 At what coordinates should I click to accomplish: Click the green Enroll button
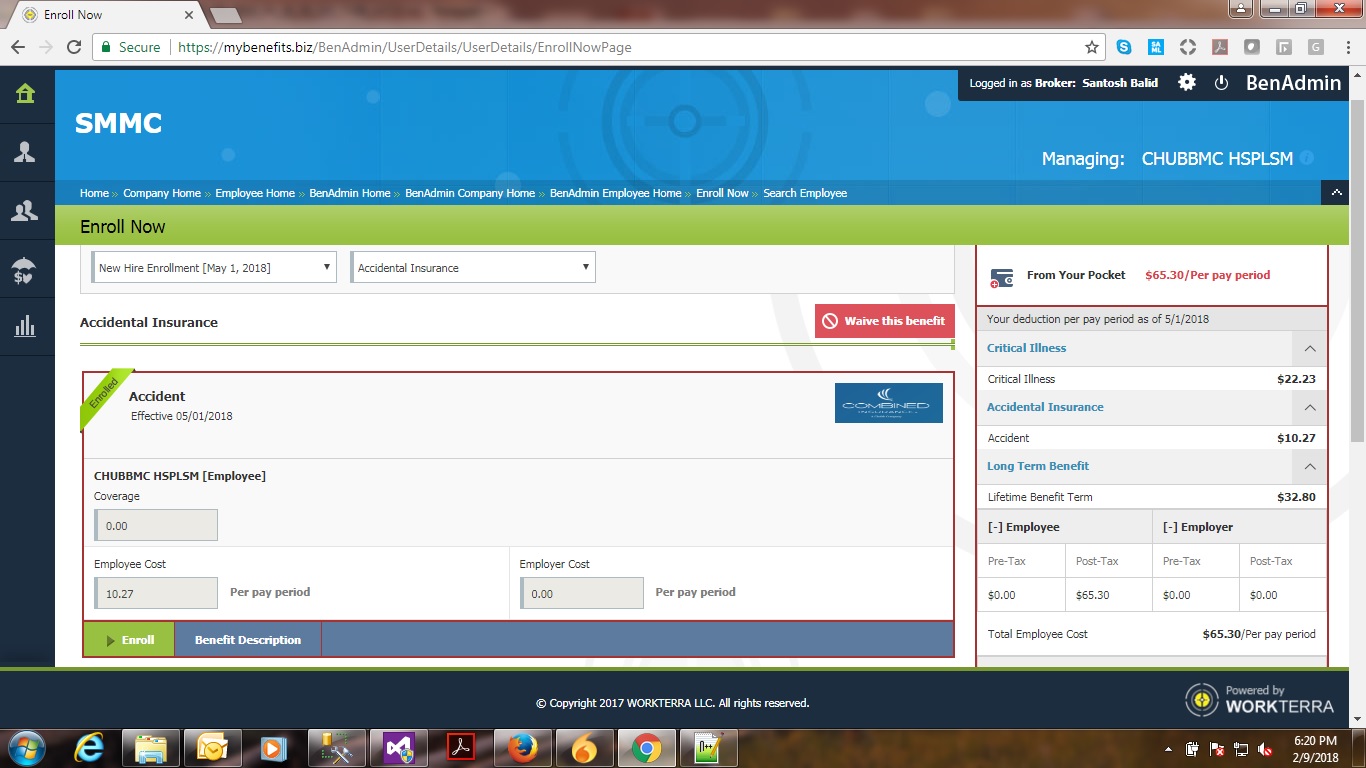click(x=129, y=640)
